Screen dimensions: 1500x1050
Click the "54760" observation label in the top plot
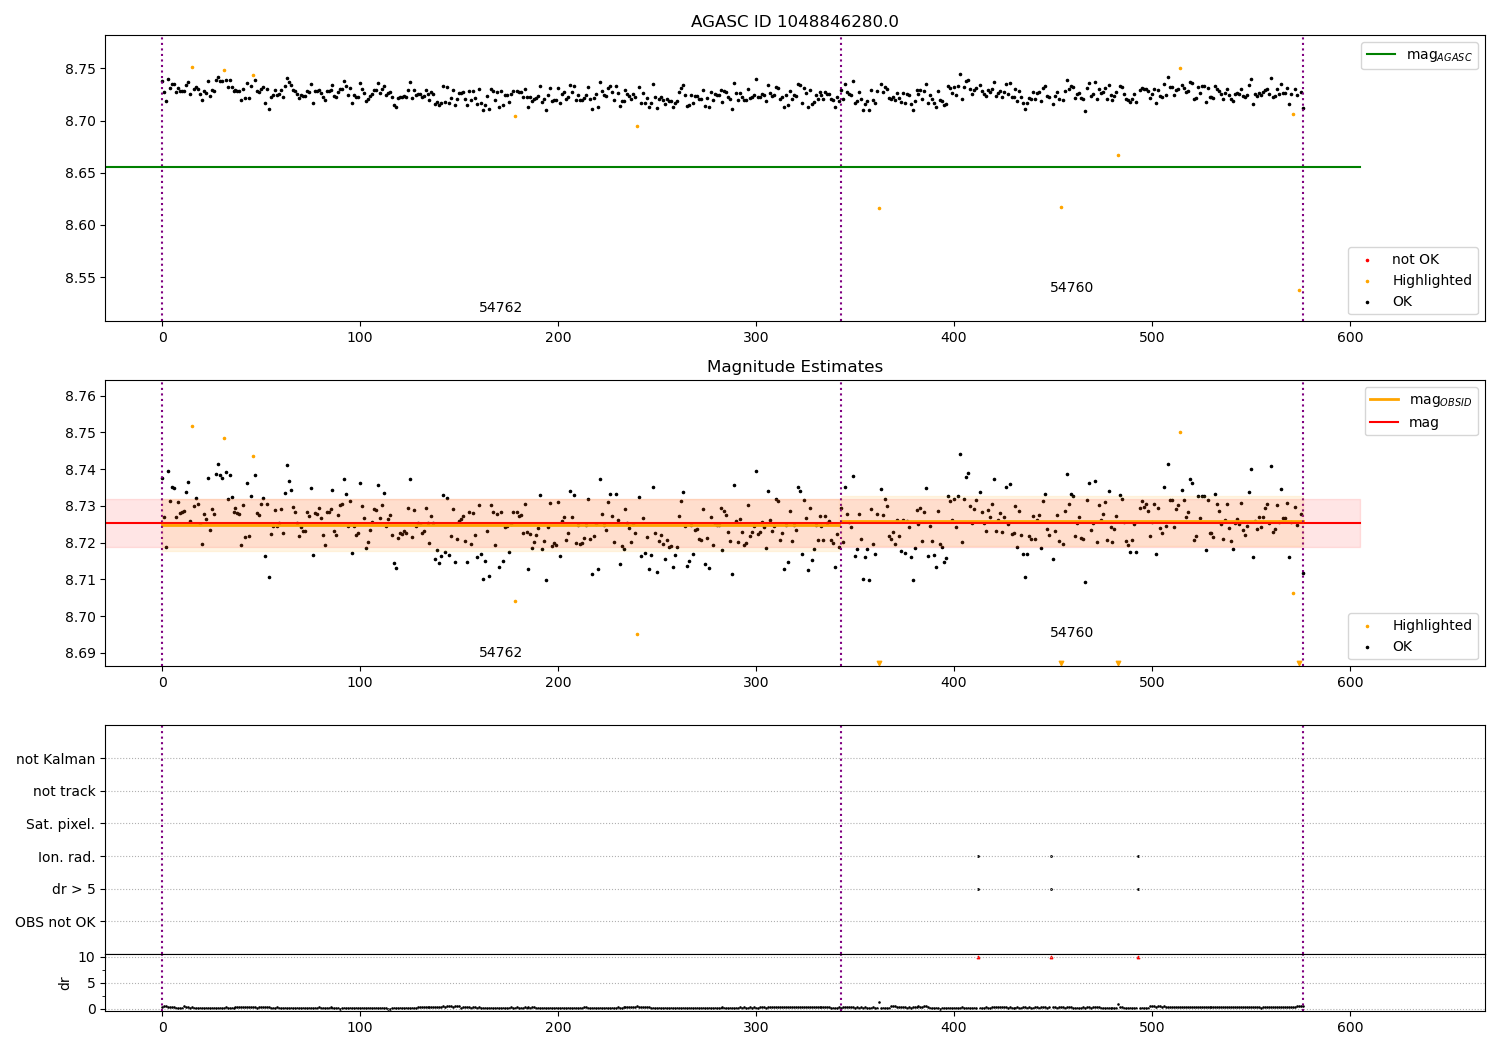tap(1071, 288)
